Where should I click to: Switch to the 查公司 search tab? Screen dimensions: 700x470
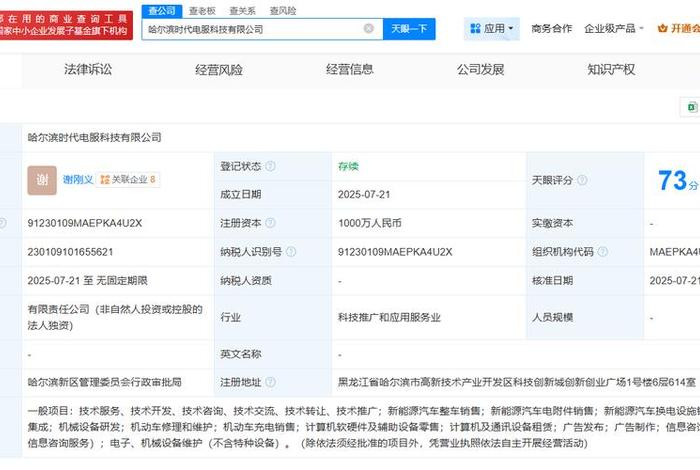point(162,11)
